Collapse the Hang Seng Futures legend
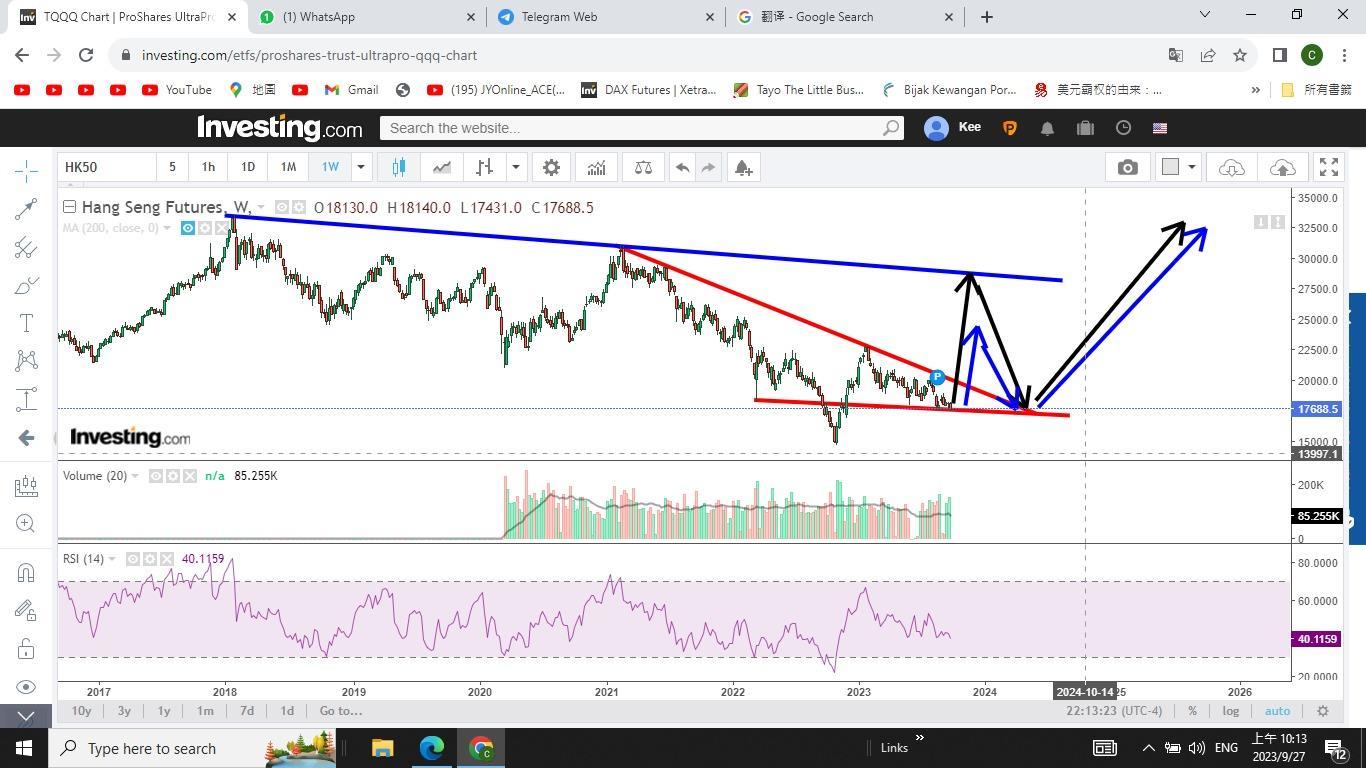Viewport: 1366px width, 768px height. [69, 207]
